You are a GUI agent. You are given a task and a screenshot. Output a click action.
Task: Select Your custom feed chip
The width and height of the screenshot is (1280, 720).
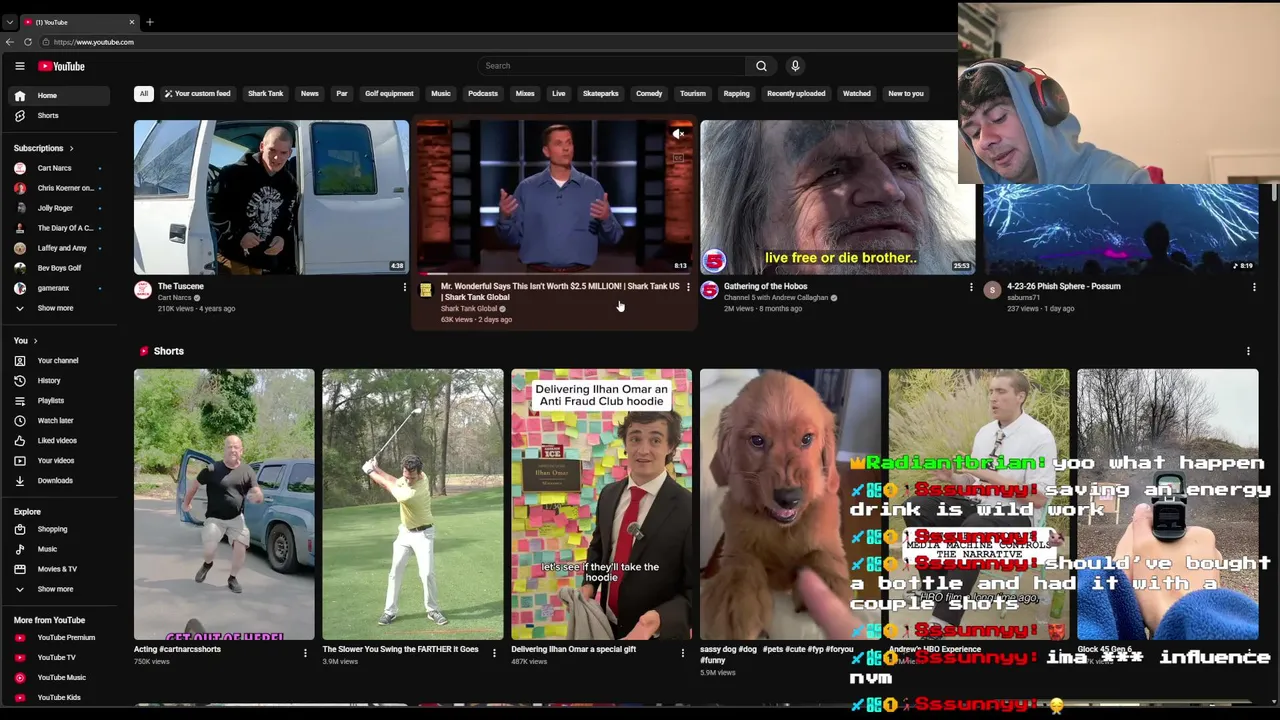pyautogui.click(x=197, y=94)
